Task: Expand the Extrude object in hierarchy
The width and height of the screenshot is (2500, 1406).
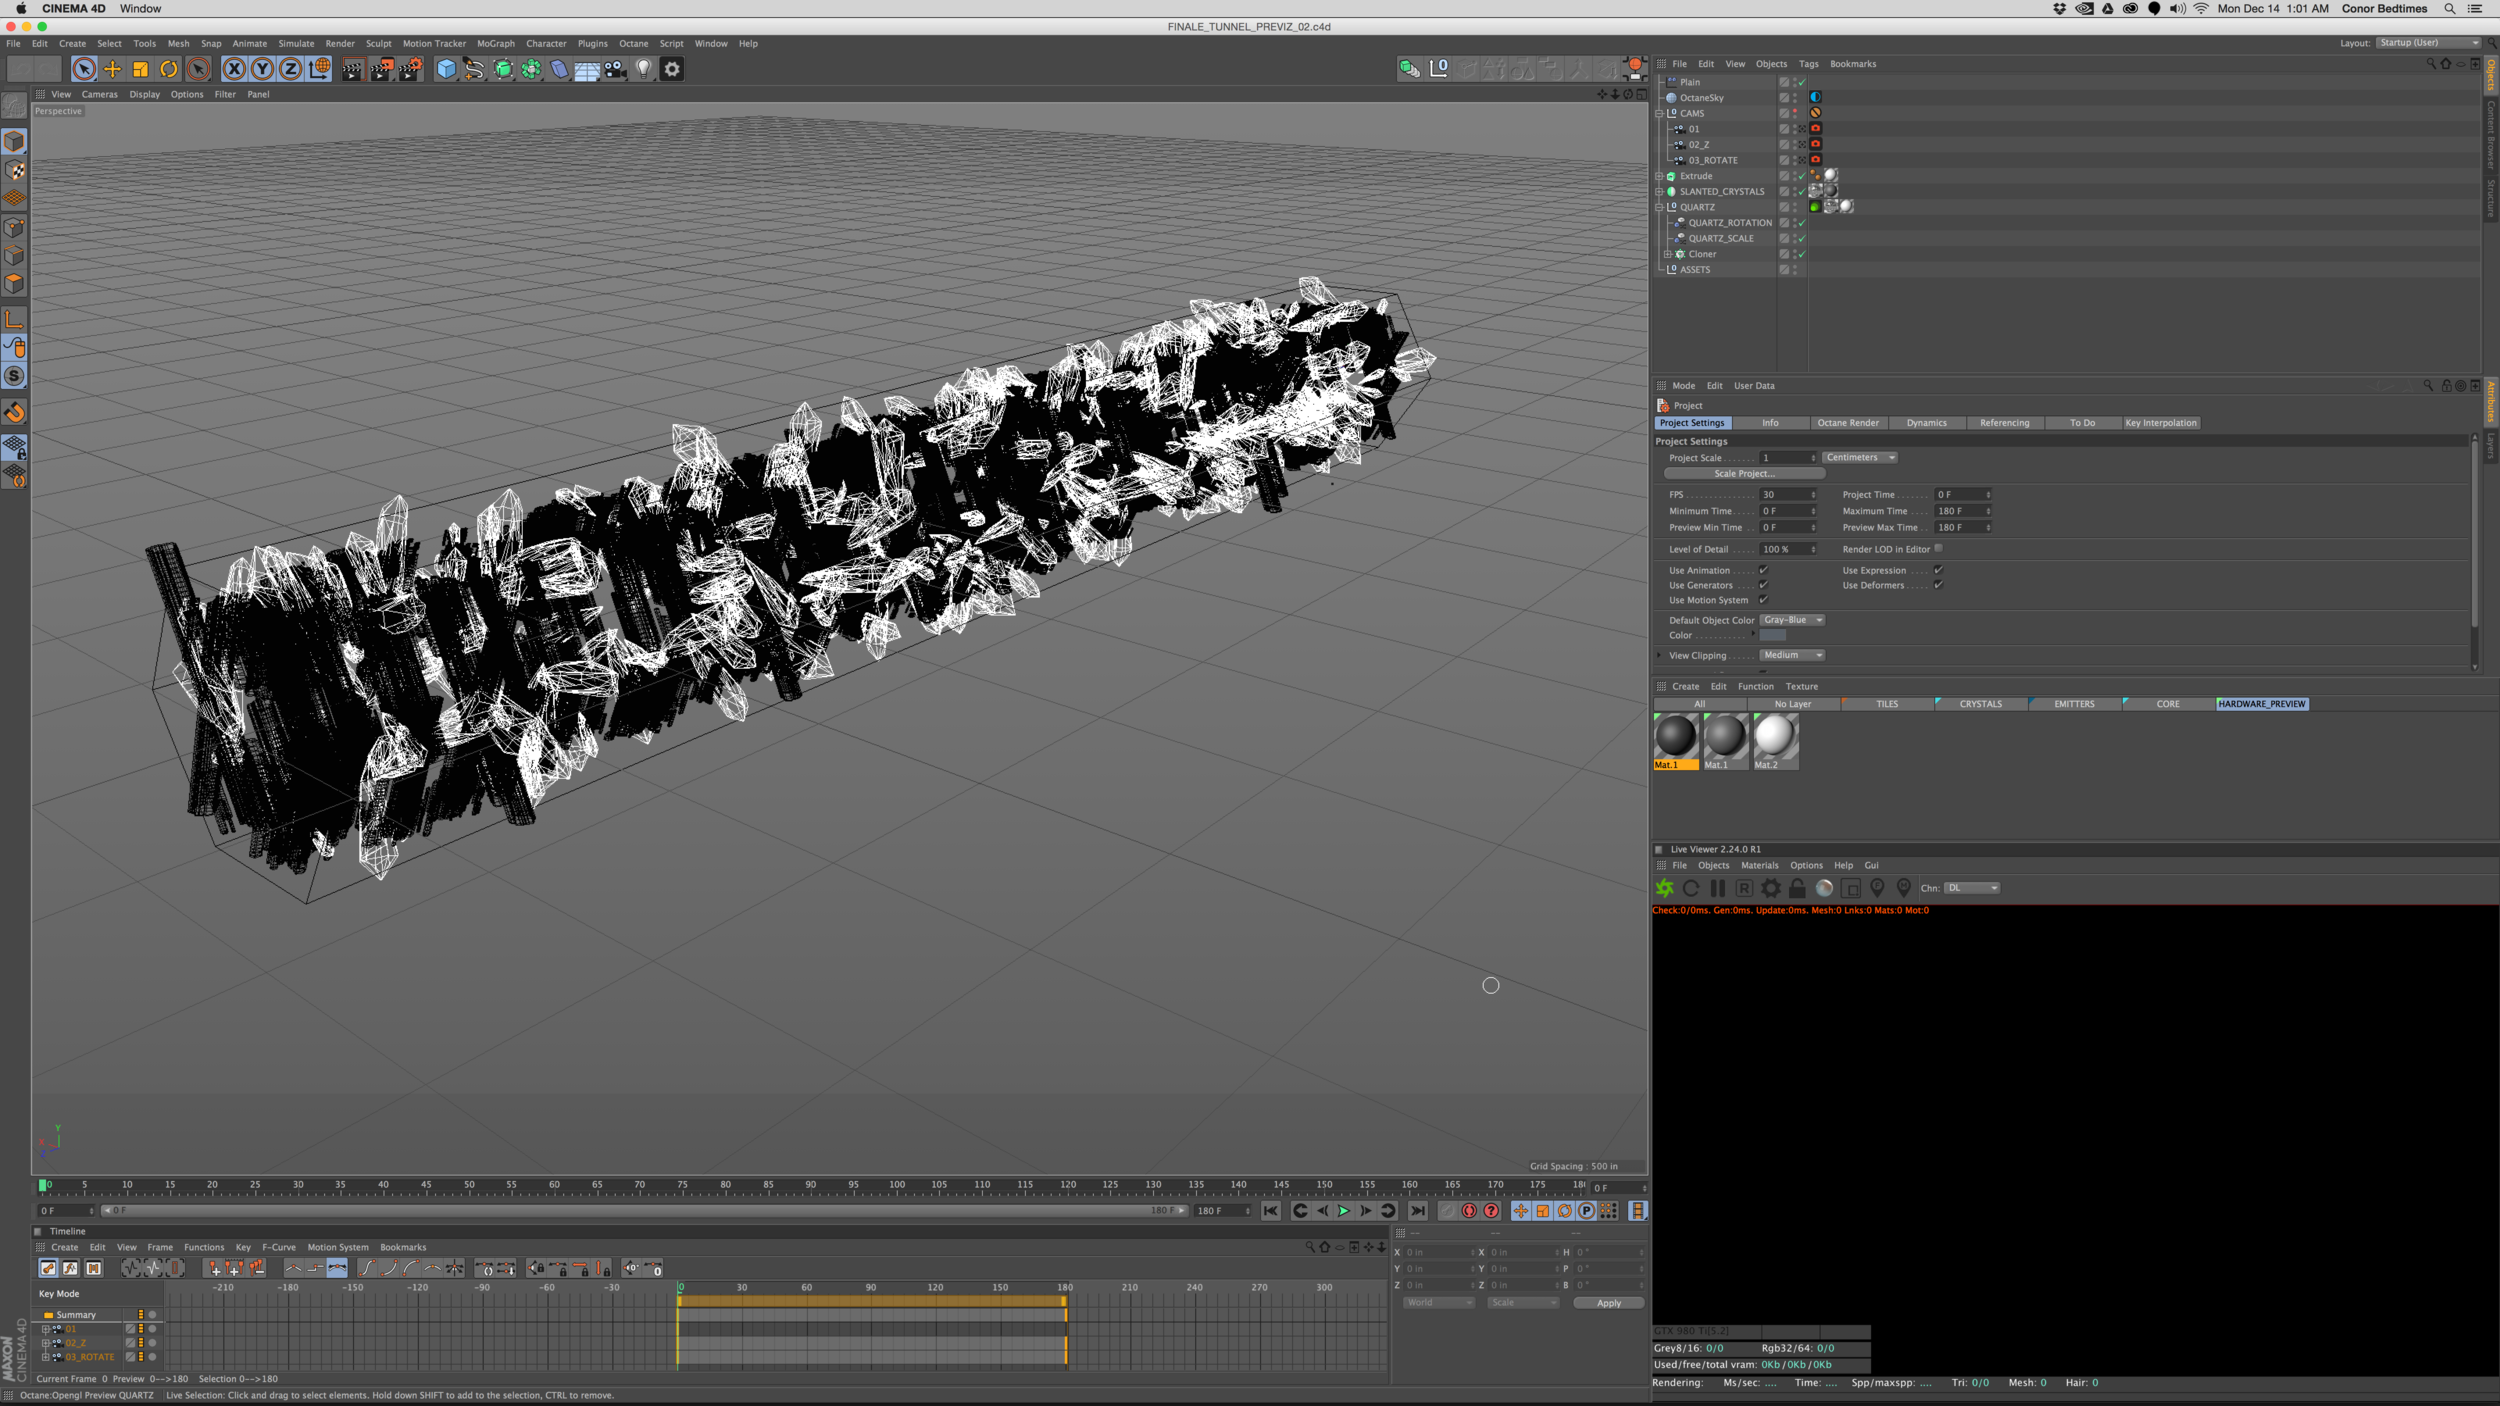Action: point(1659,176)
